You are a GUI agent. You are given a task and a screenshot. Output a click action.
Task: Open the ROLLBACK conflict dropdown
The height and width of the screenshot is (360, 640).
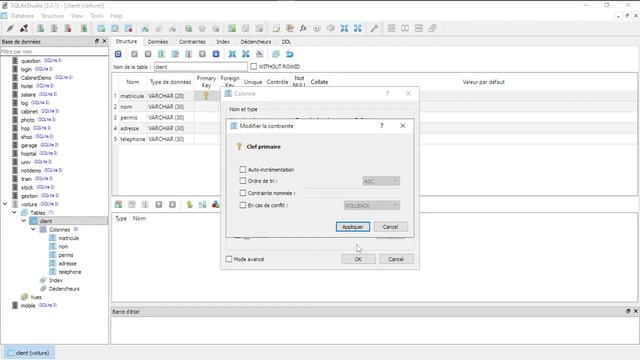click(x=371, y=205)
